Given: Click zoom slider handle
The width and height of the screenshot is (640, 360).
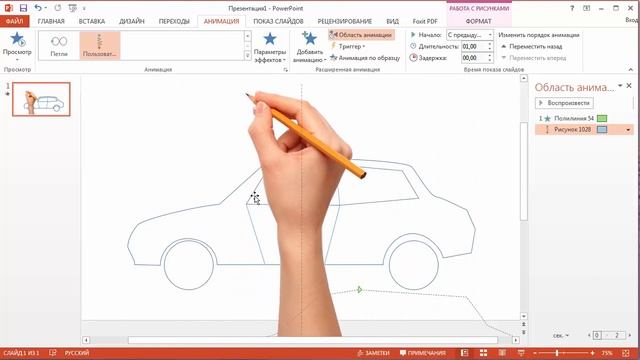Looking at the screenshot, I should 557,353.
